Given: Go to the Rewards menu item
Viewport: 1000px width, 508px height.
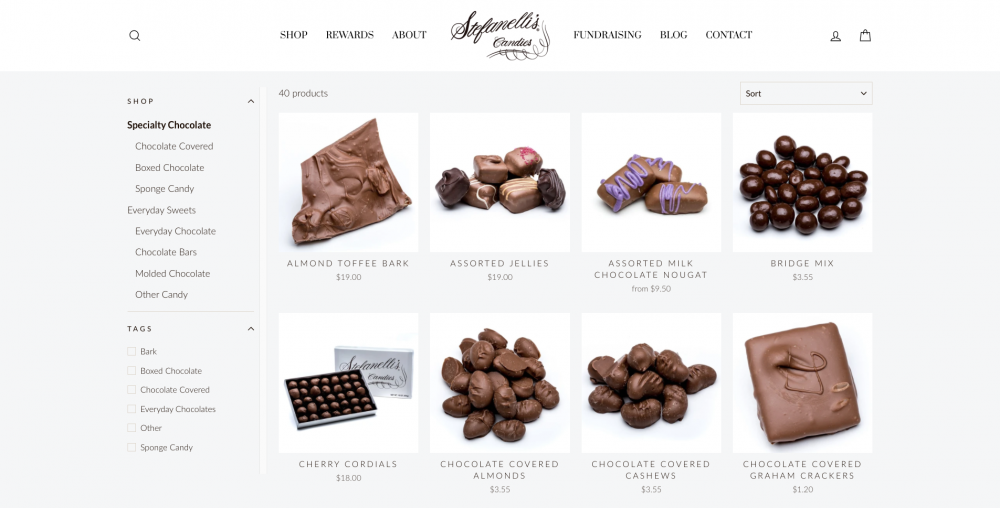Looking at the screenshot, I should pos(349,35).
